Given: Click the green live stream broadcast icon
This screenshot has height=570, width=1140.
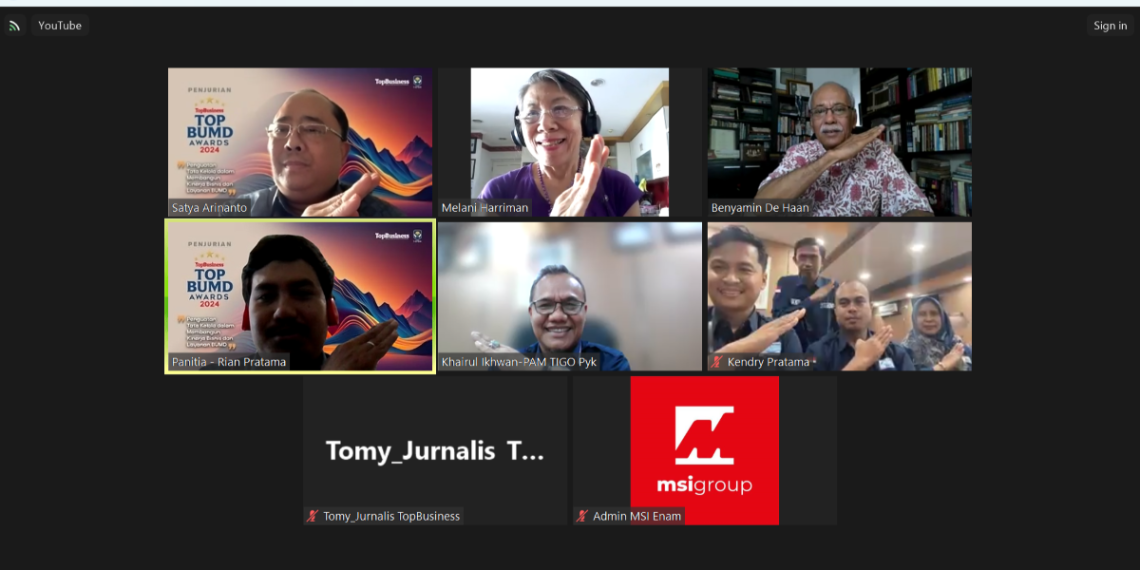Looking at the screenshot, I should [x=15, y=25].
